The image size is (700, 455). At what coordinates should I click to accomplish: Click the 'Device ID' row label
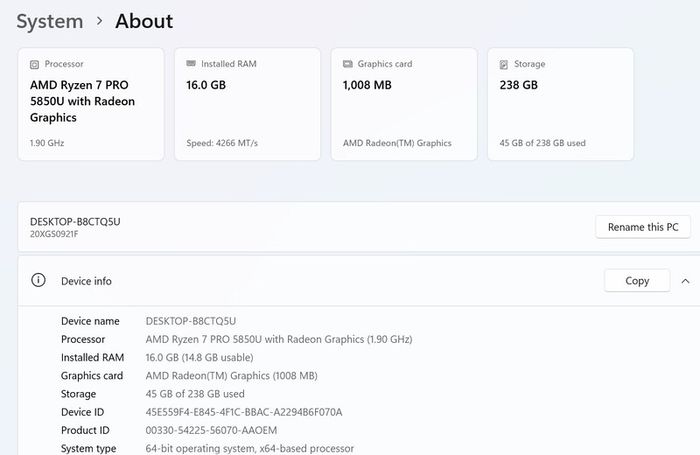point(83,412)
